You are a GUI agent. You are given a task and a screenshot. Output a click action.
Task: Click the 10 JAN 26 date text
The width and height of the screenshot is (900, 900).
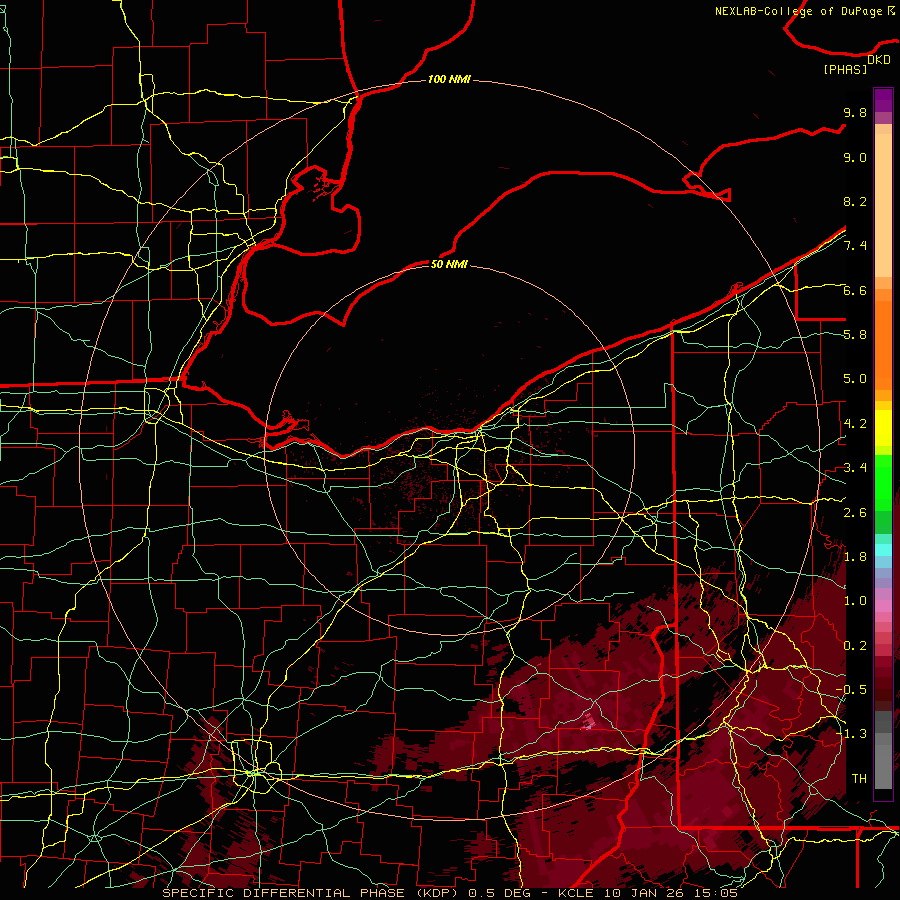644,893
